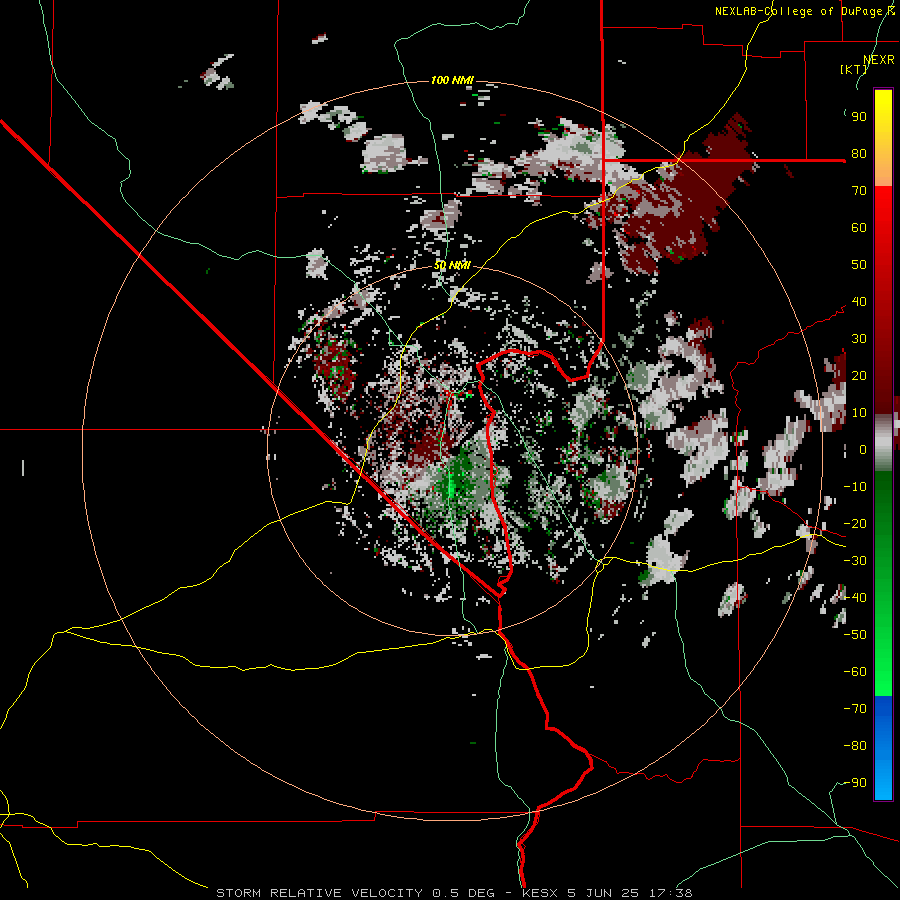Select the 50 NMI range ring label
Viewport: 900px width, 900px height.
coord(452,265)
